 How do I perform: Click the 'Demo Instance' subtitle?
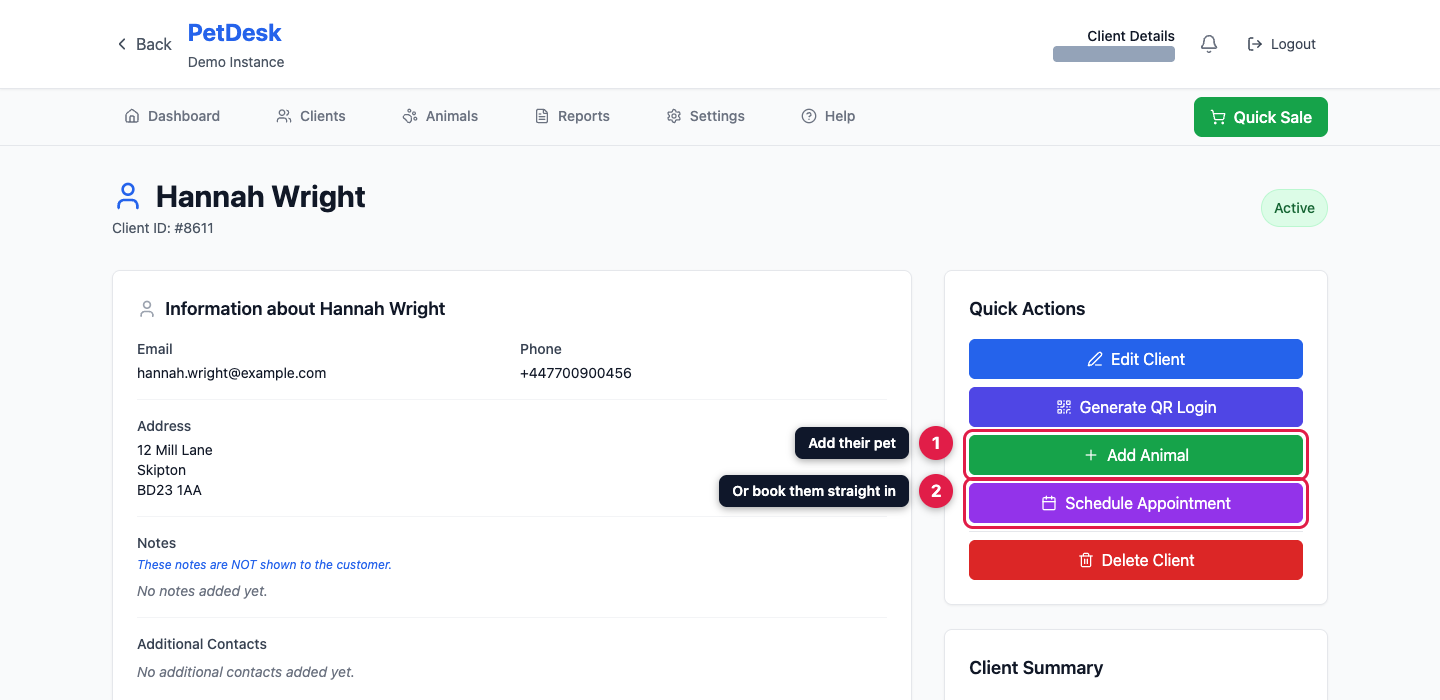click(x=236, y=62)
